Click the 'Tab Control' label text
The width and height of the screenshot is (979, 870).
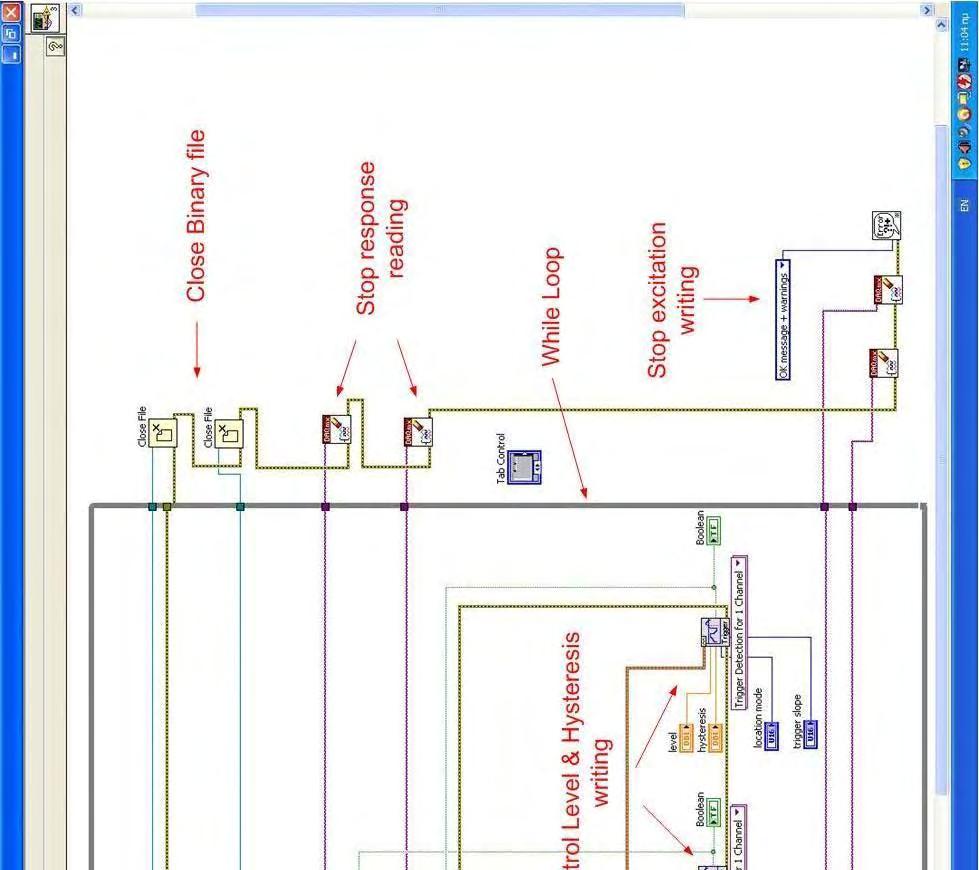[500, 458]
